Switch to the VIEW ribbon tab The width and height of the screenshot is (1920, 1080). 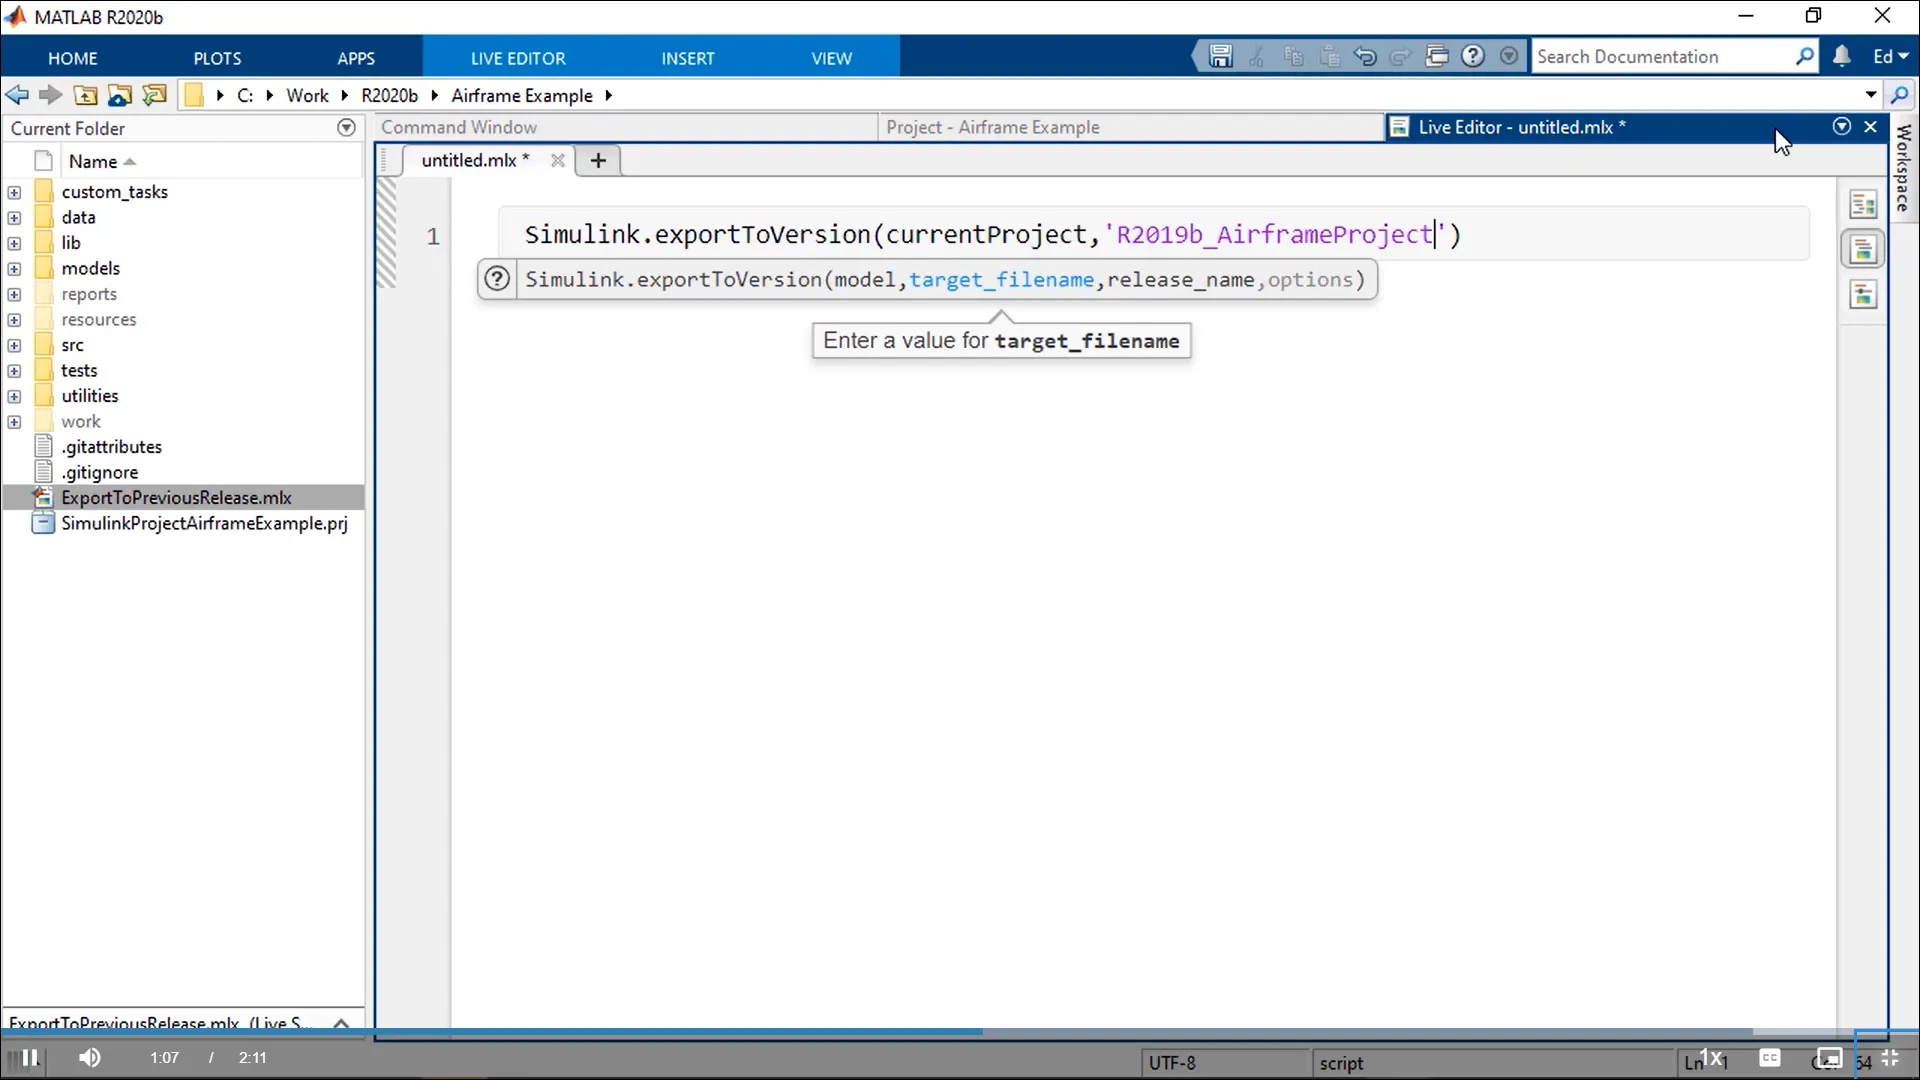pos(832,57)
